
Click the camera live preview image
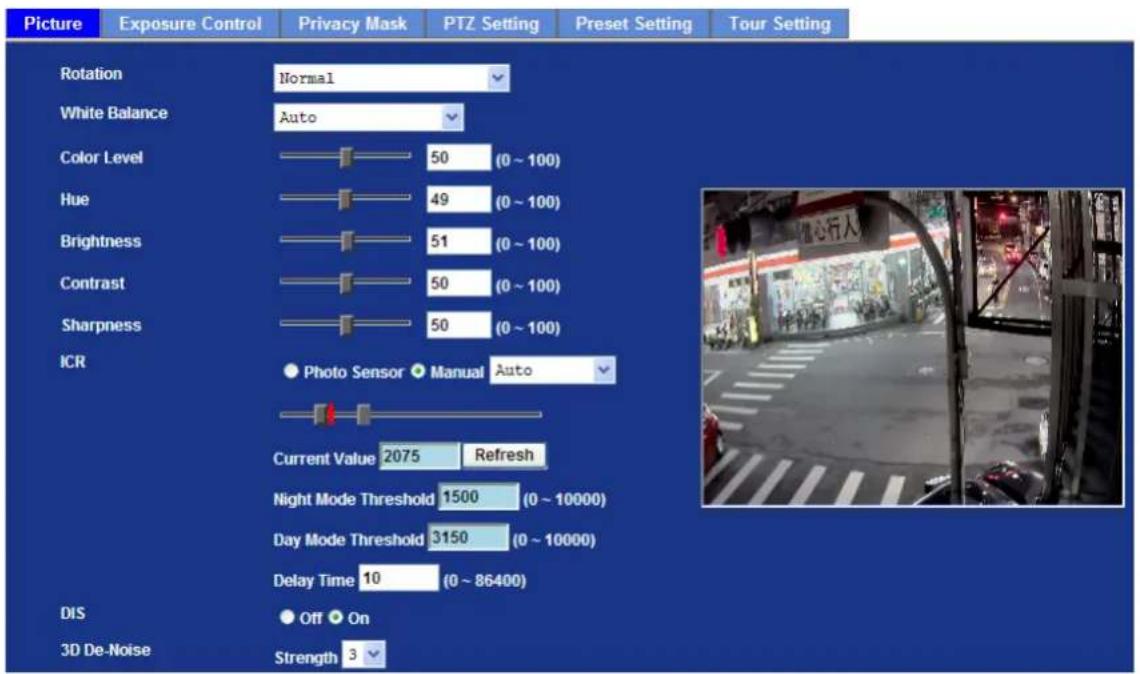click(912, 348)
